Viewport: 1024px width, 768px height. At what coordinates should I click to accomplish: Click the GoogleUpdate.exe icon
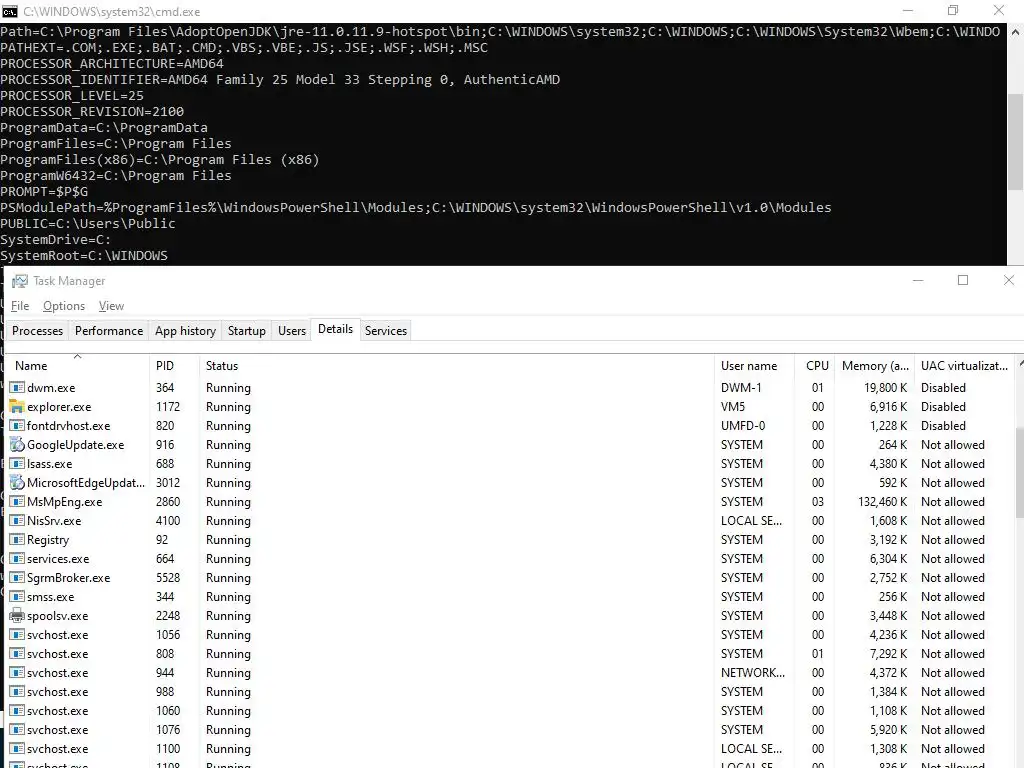pos(17,444)
